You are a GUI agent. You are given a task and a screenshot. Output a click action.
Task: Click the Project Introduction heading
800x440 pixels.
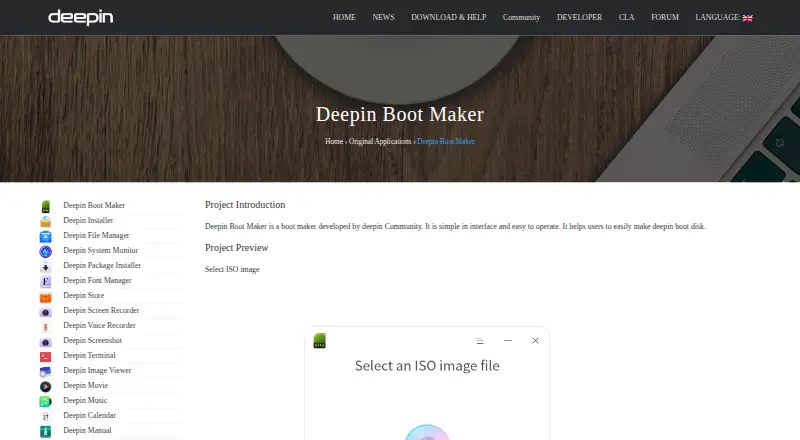pos(245,205)
